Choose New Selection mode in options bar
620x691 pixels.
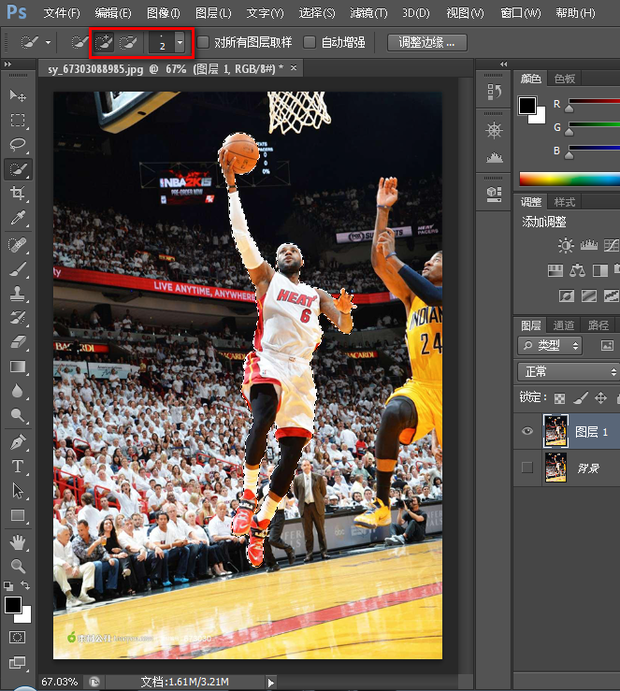click(x=80, y=43)
